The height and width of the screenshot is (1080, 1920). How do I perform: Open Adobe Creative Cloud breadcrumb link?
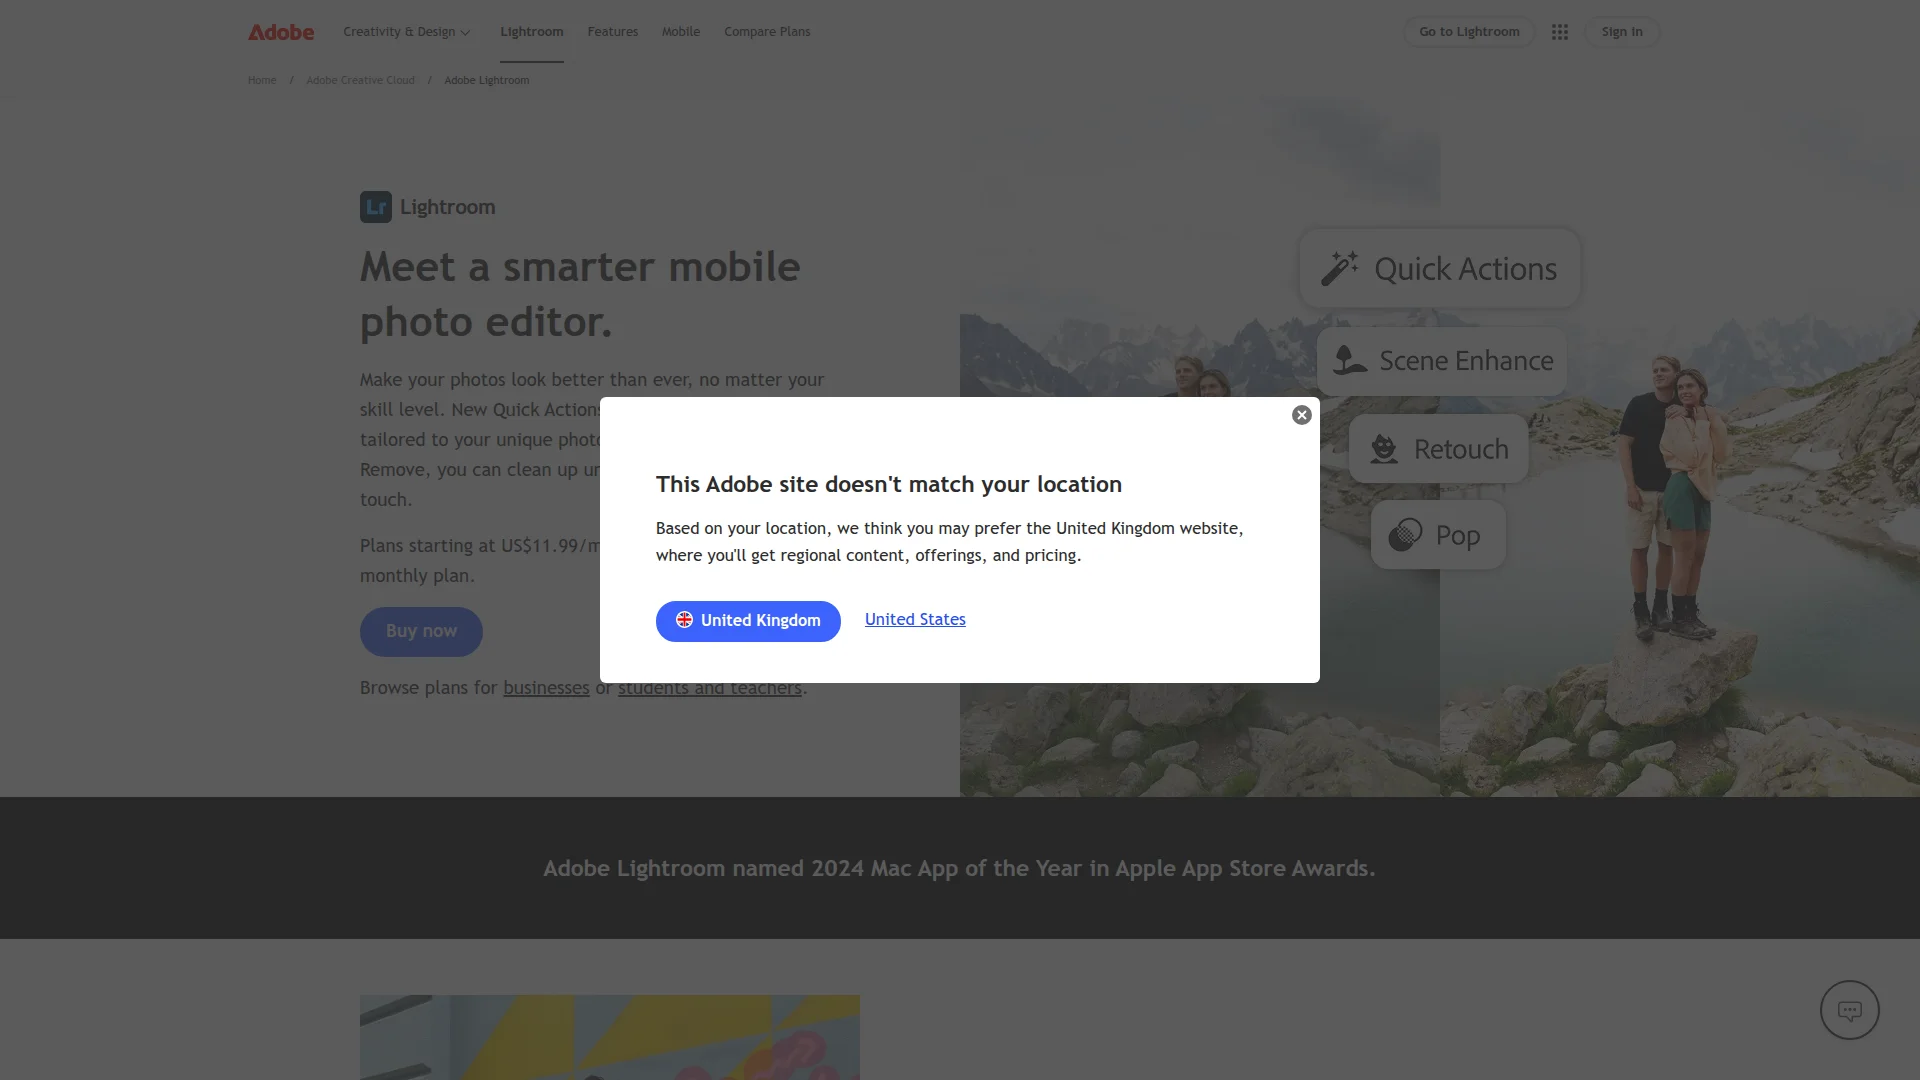[x=360, y=80]
